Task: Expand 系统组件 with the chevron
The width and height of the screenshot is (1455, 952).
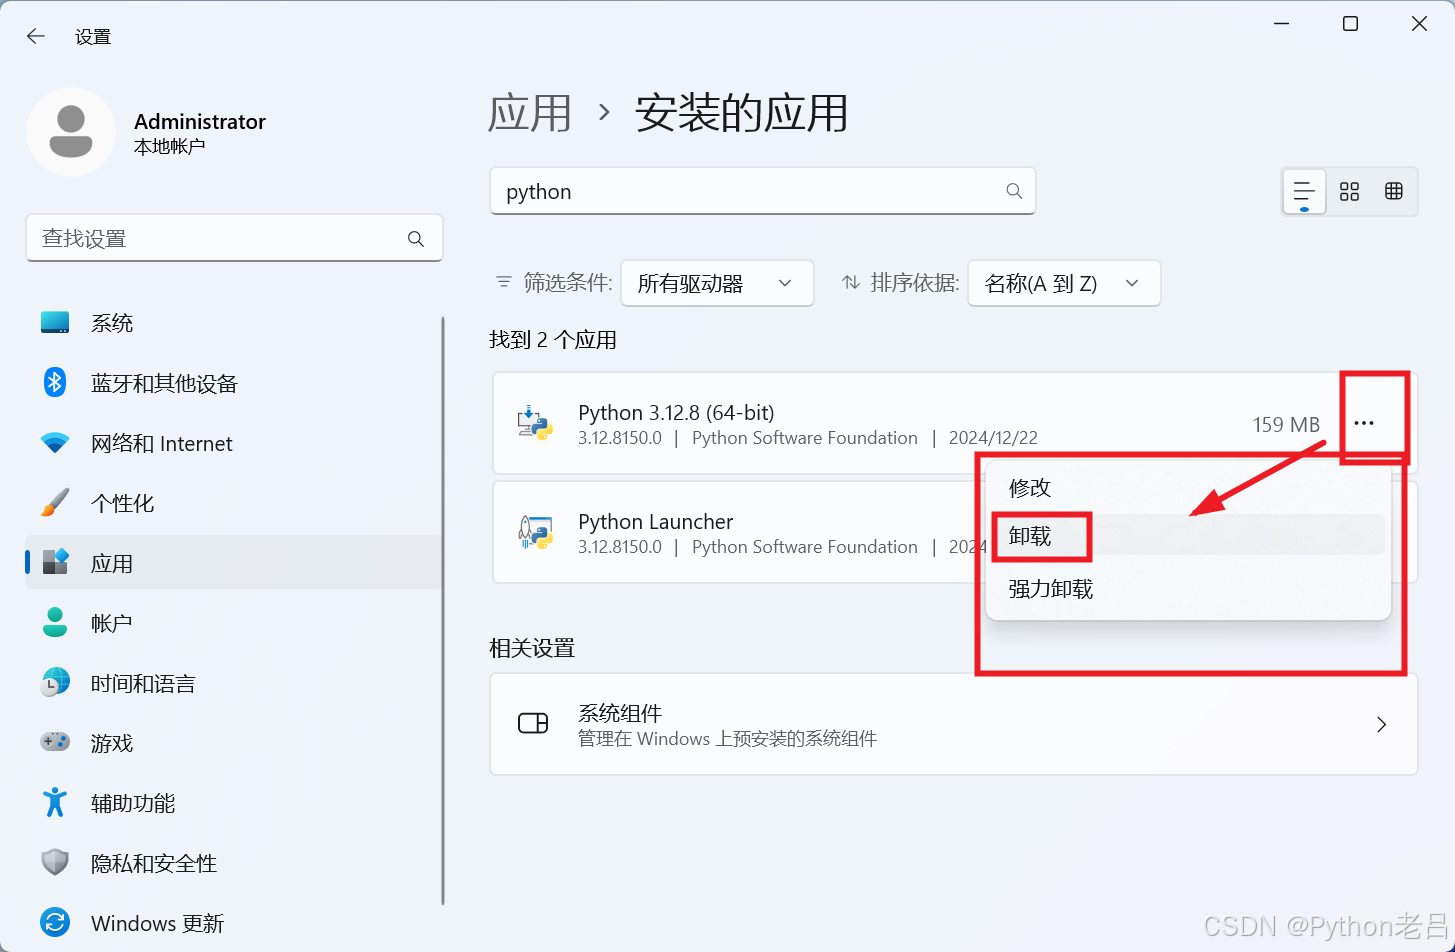Action: pyautogui.click(x=1381, y=724)
